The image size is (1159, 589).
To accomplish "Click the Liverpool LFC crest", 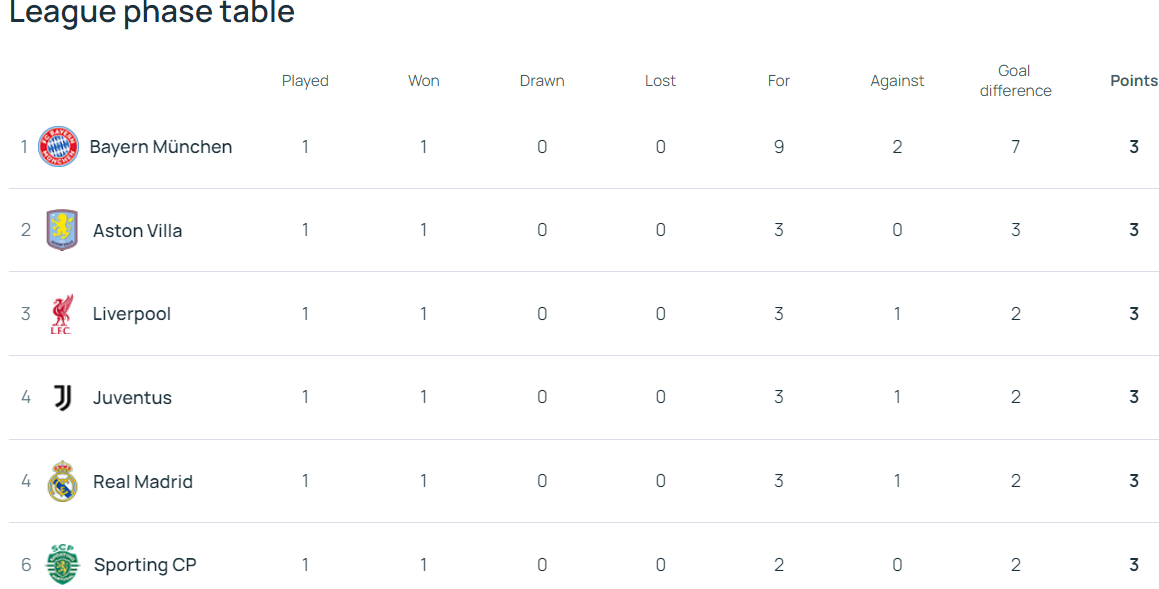I will point(61,314).
